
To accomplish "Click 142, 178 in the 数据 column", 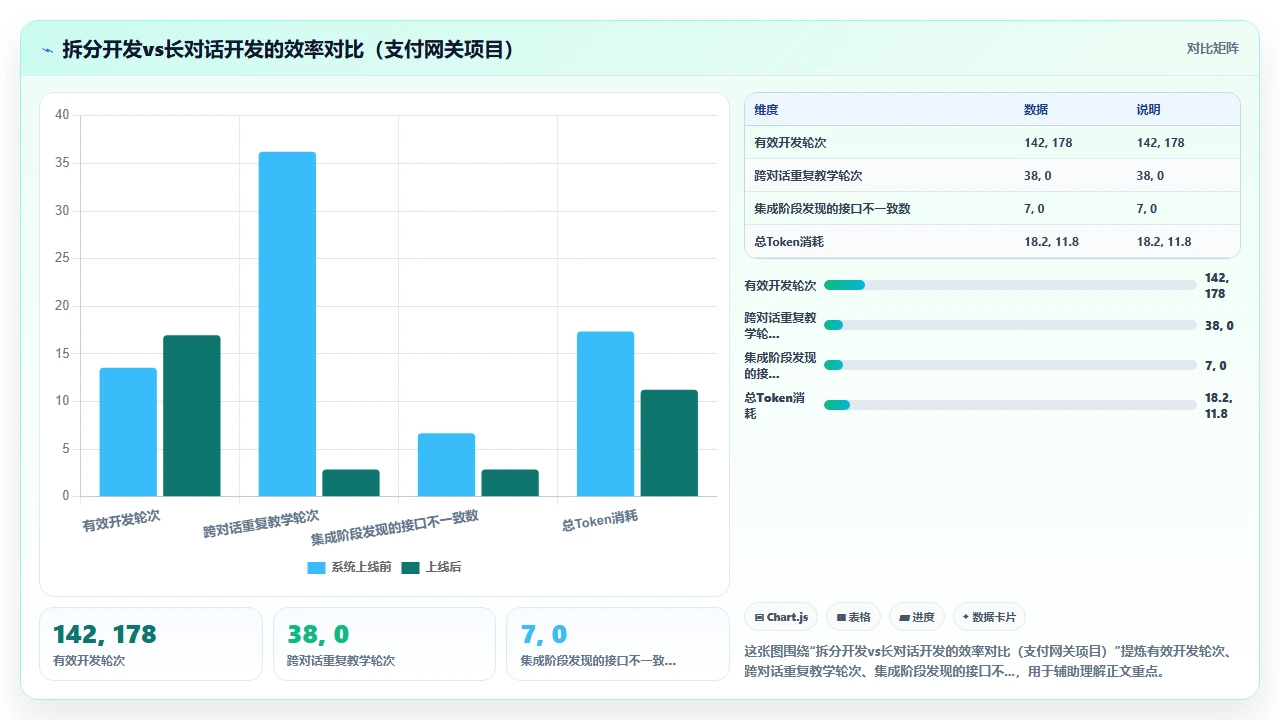I will coord(1048,143).
